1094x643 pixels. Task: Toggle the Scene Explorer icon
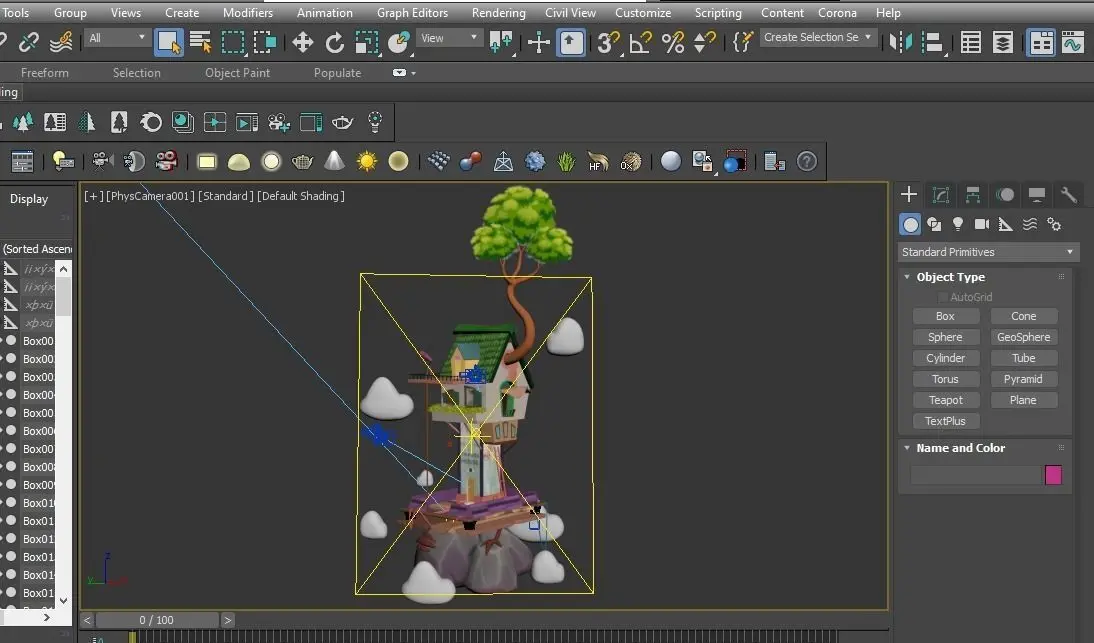coord(971,43)
